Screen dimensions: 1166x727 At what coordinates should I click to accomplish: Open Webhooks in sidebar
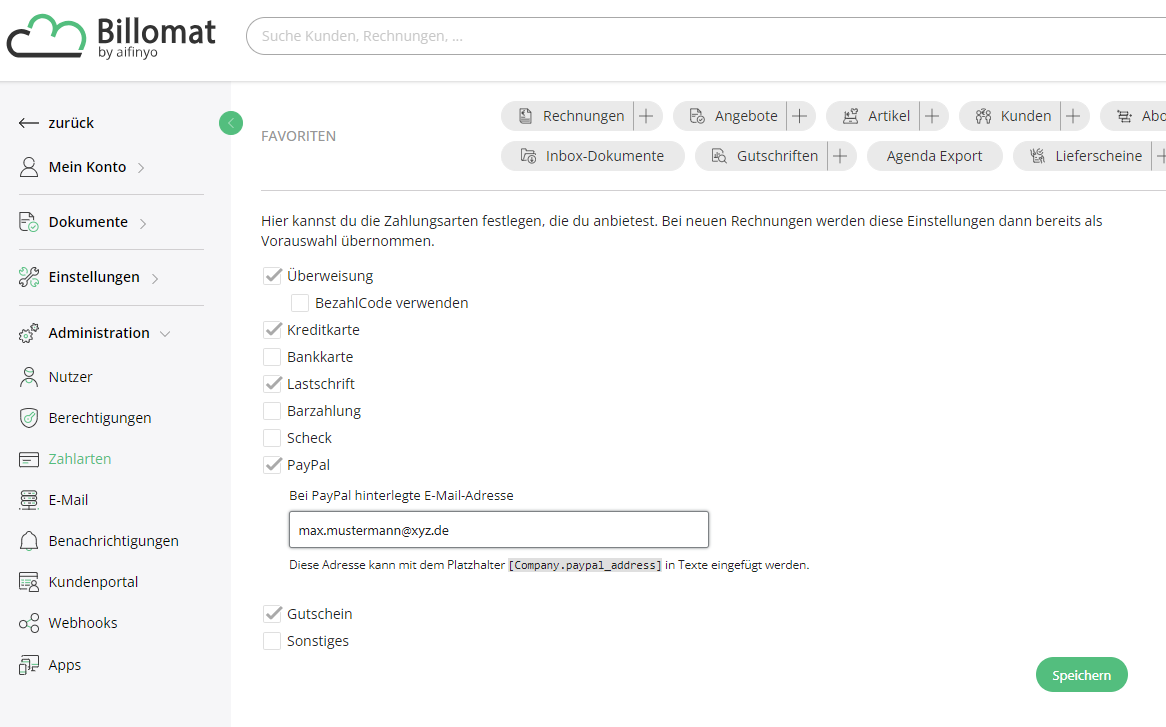pyautogui.click(x=83, y=623)
